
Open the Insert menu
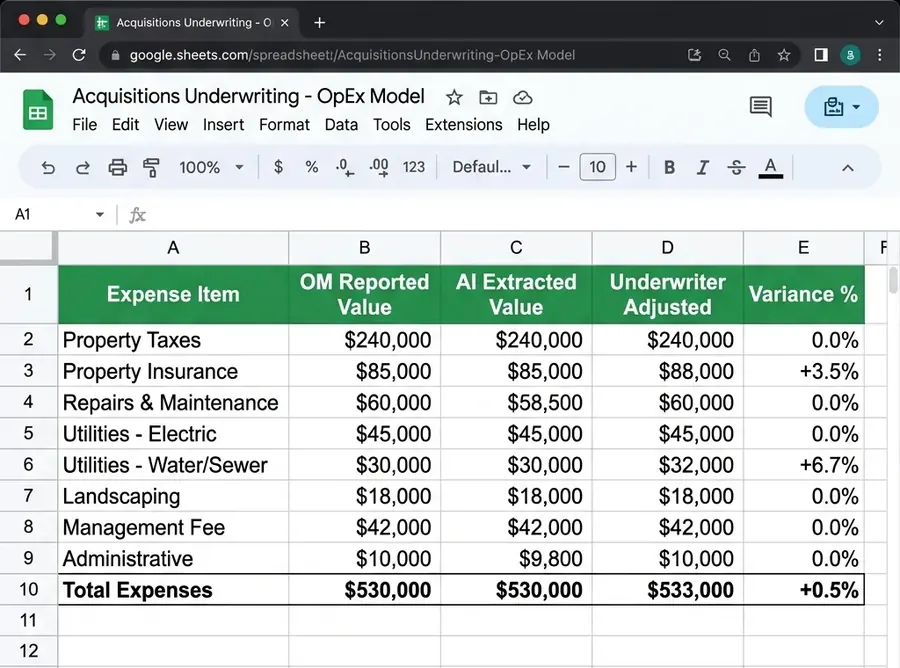[223, 125]
